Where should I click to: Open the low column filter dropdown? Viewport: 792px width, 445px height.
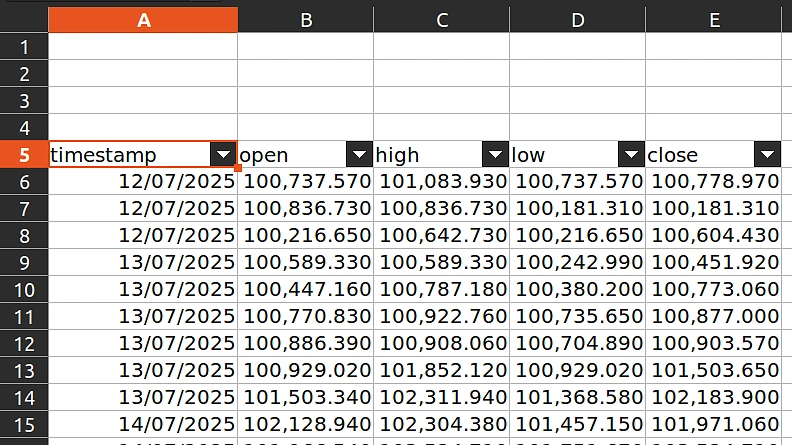coord(631,155)
